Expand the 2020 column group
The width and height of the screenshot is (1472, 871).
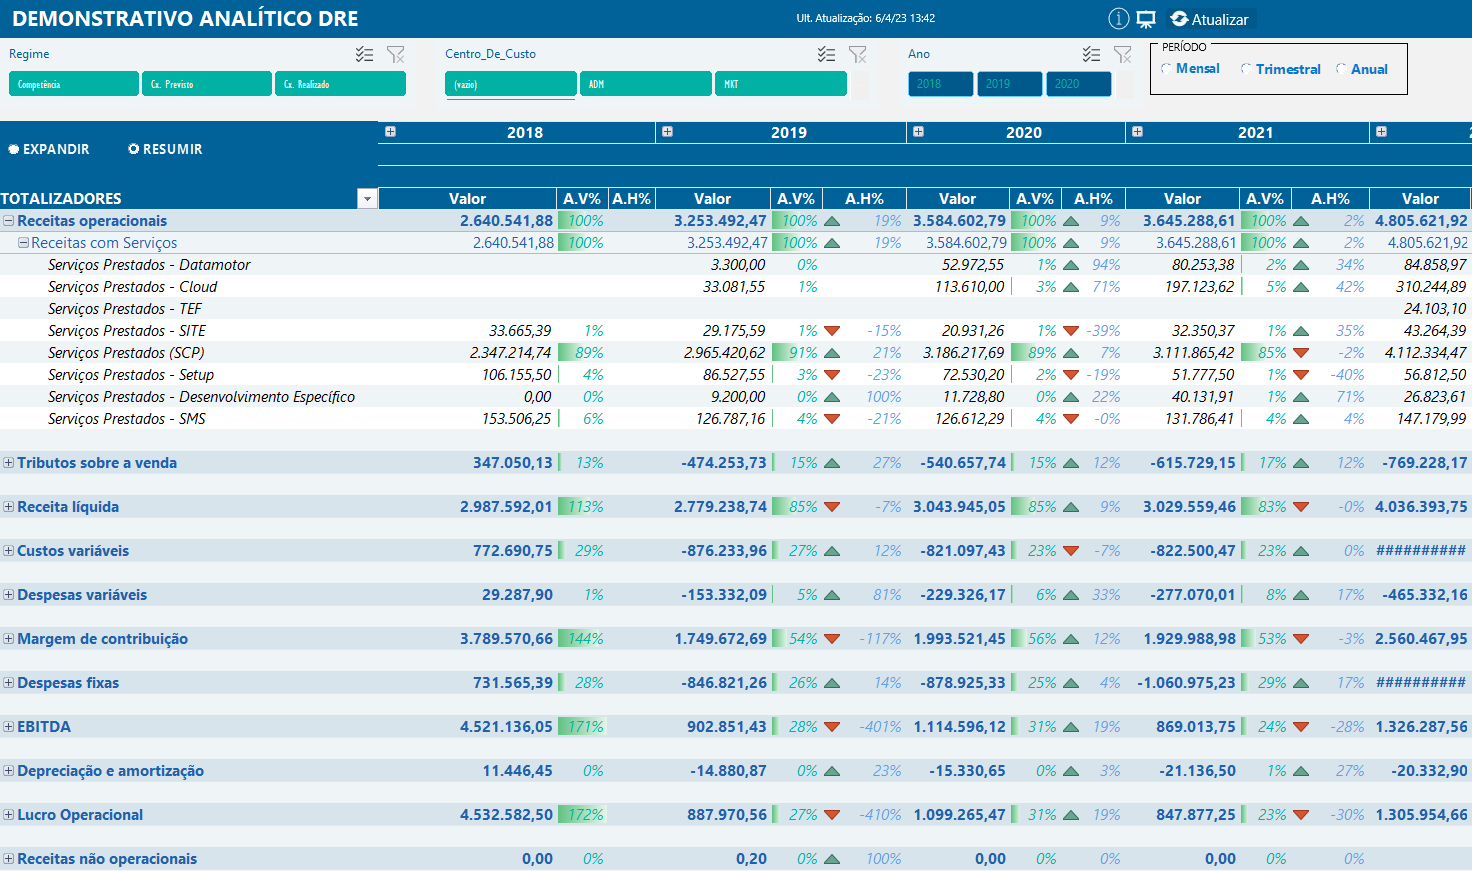click(x=918, y=132)
